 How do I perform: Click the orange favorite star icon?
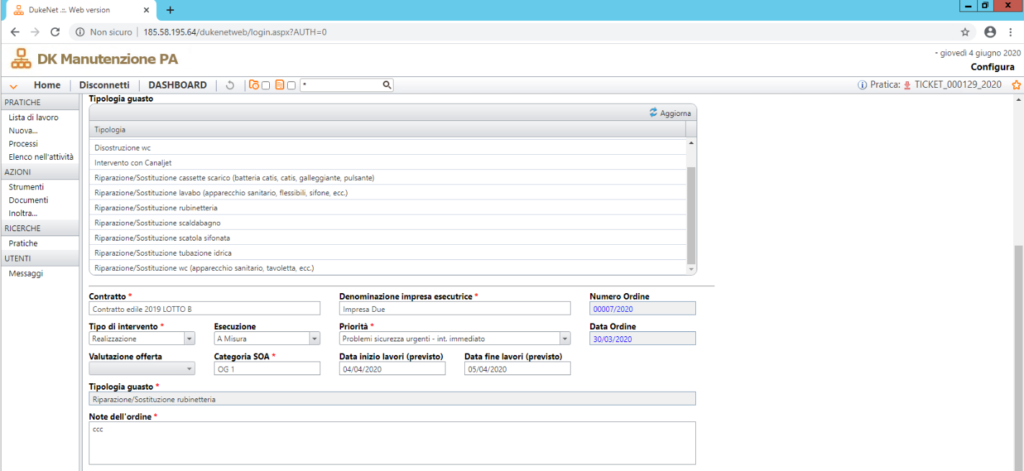coord(1016,85)
